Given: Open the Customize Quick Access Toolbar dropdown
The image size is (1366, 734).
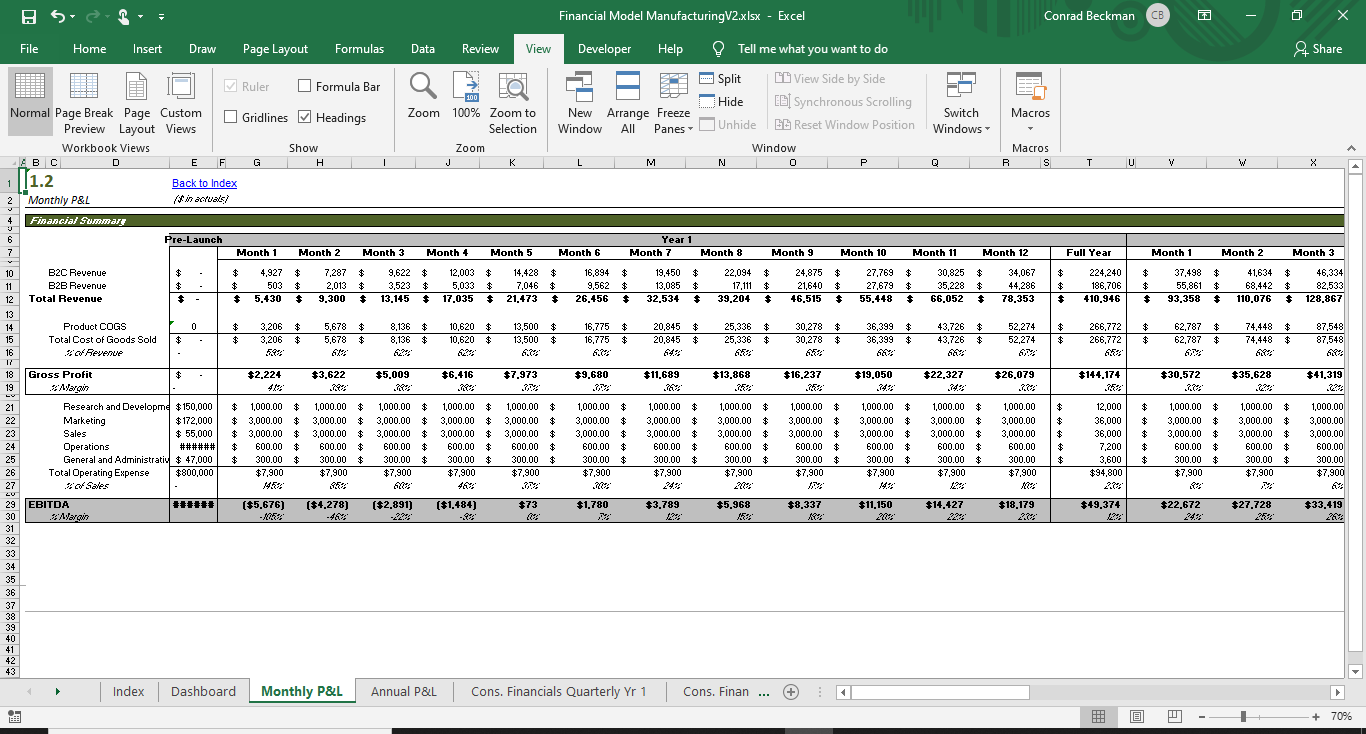Looking at the screenshot, I should pos(162,16).
